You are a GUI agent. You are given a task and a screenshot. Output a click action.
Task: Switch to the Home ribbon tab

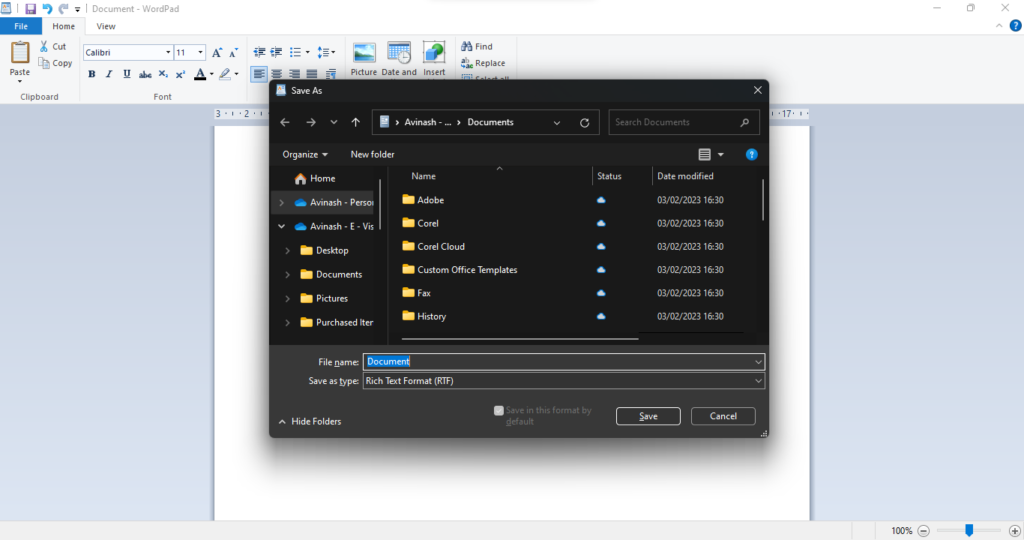click(63, 26)
